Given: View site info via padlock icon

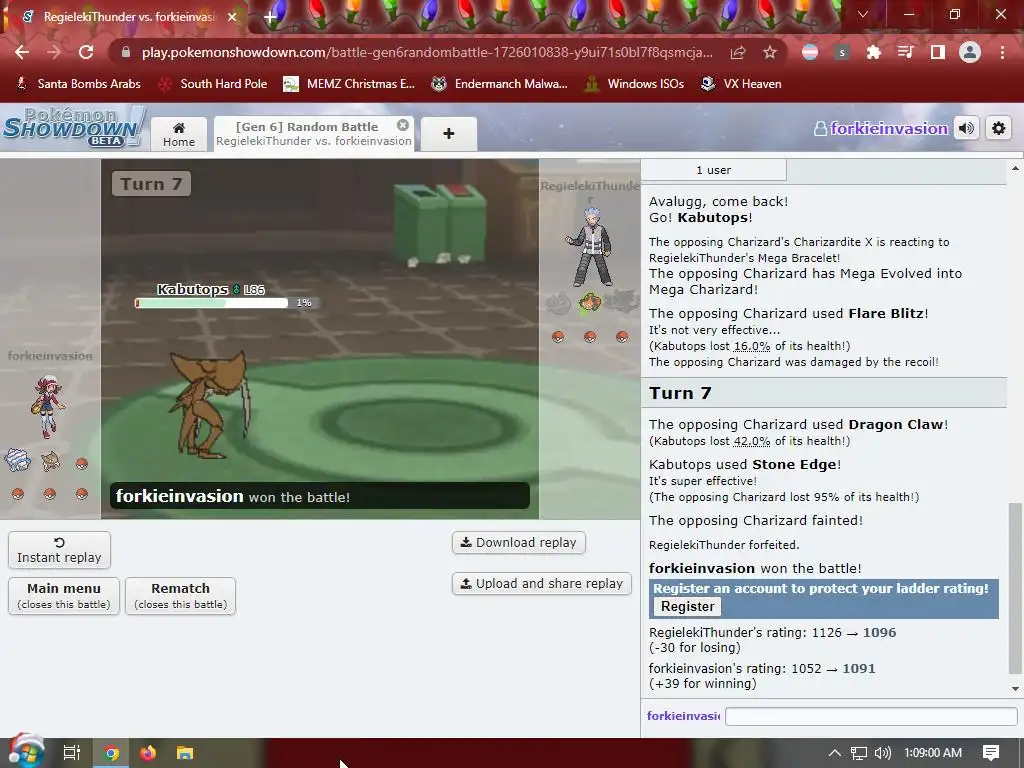Looking at the screenshot, I should point(126,52).
